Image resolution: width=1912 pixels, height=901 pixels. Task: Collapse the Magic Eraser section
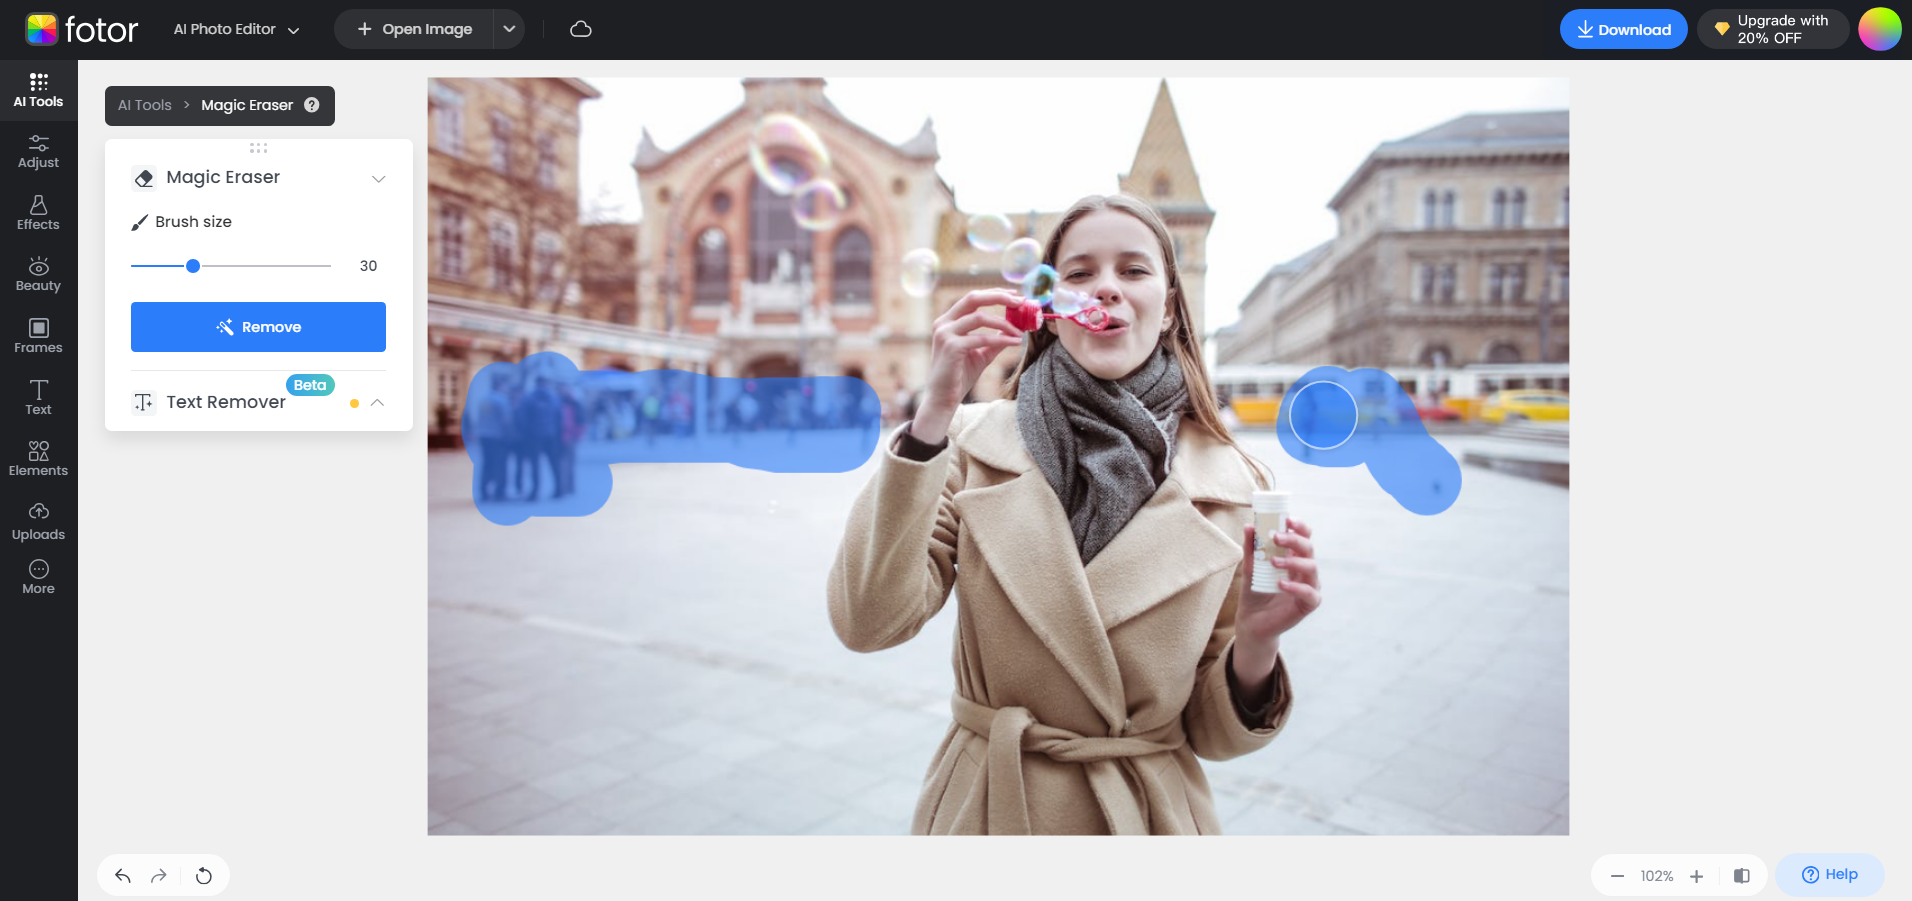(x=378, y=178)
